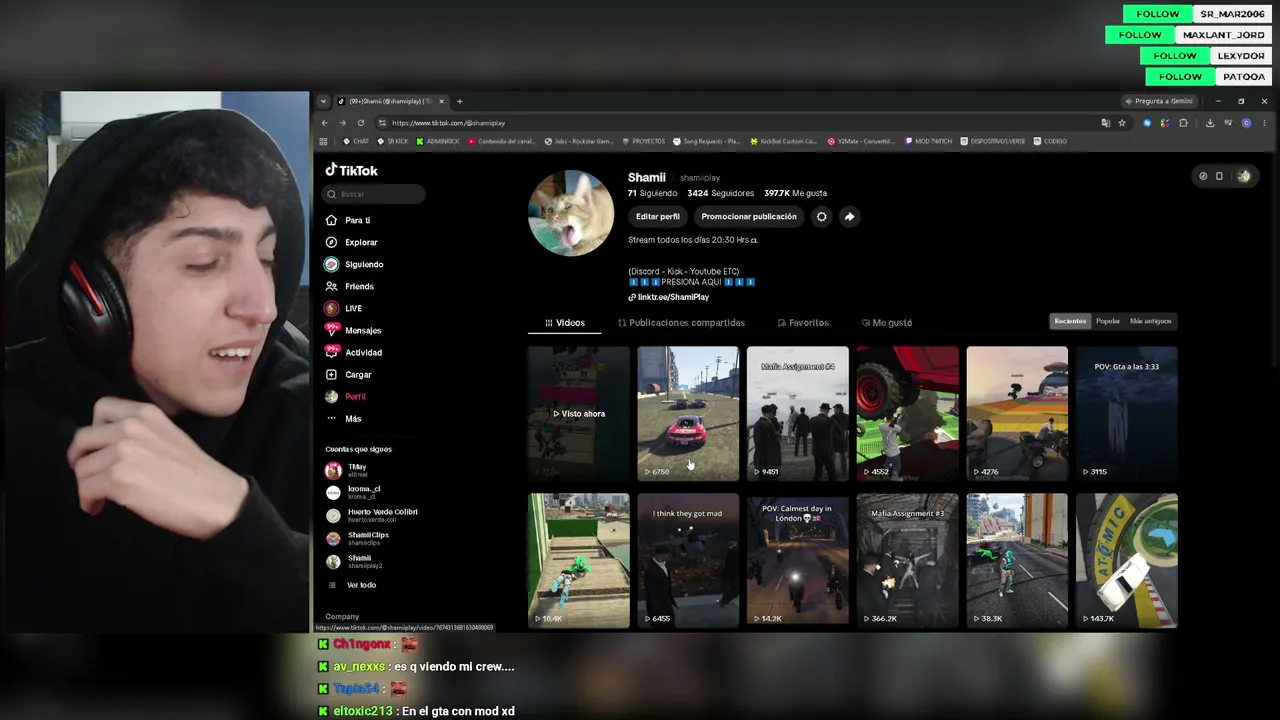Click Editar perfil button
Image resolution: width=1280 pixels, height=720 pixels.
click(x=657, y=216)
